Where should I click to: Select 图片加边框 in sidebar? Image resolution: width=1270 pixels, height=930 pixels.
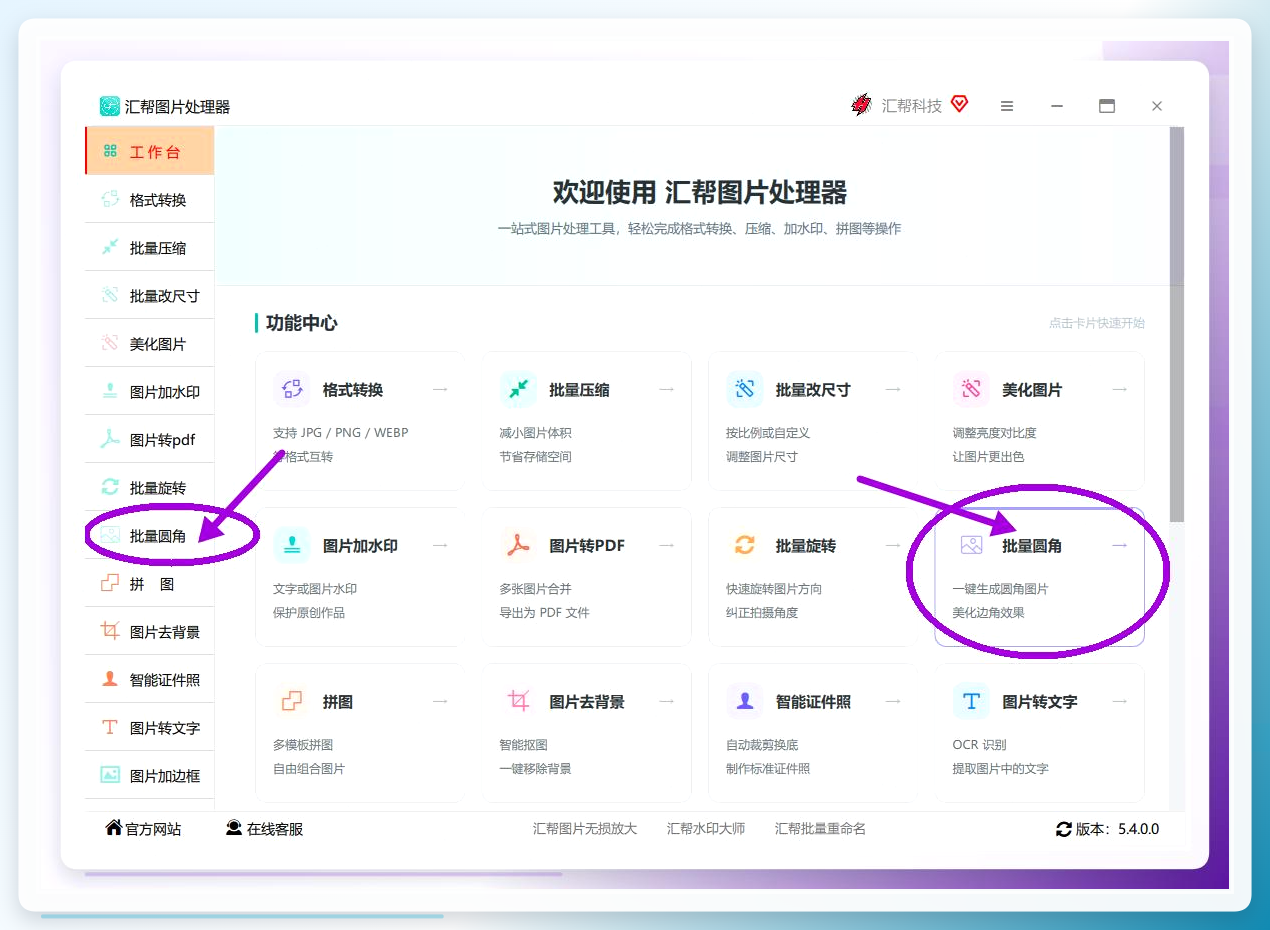click(x=150, y=775)
